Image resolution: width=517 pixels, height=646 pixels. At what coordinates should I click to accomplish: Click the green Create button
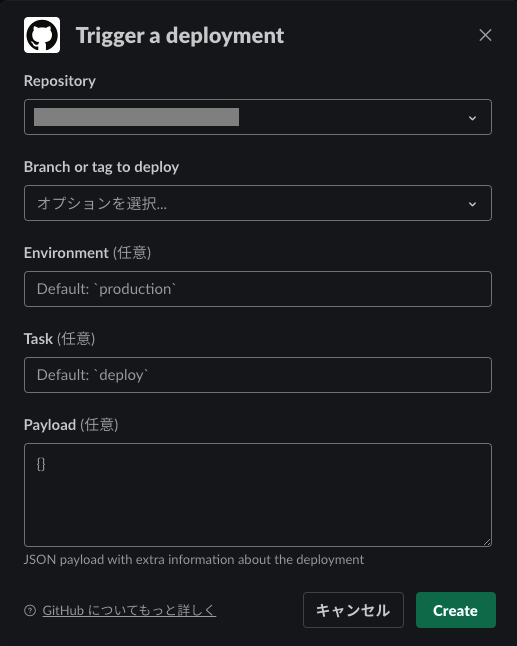coord(456,610)
